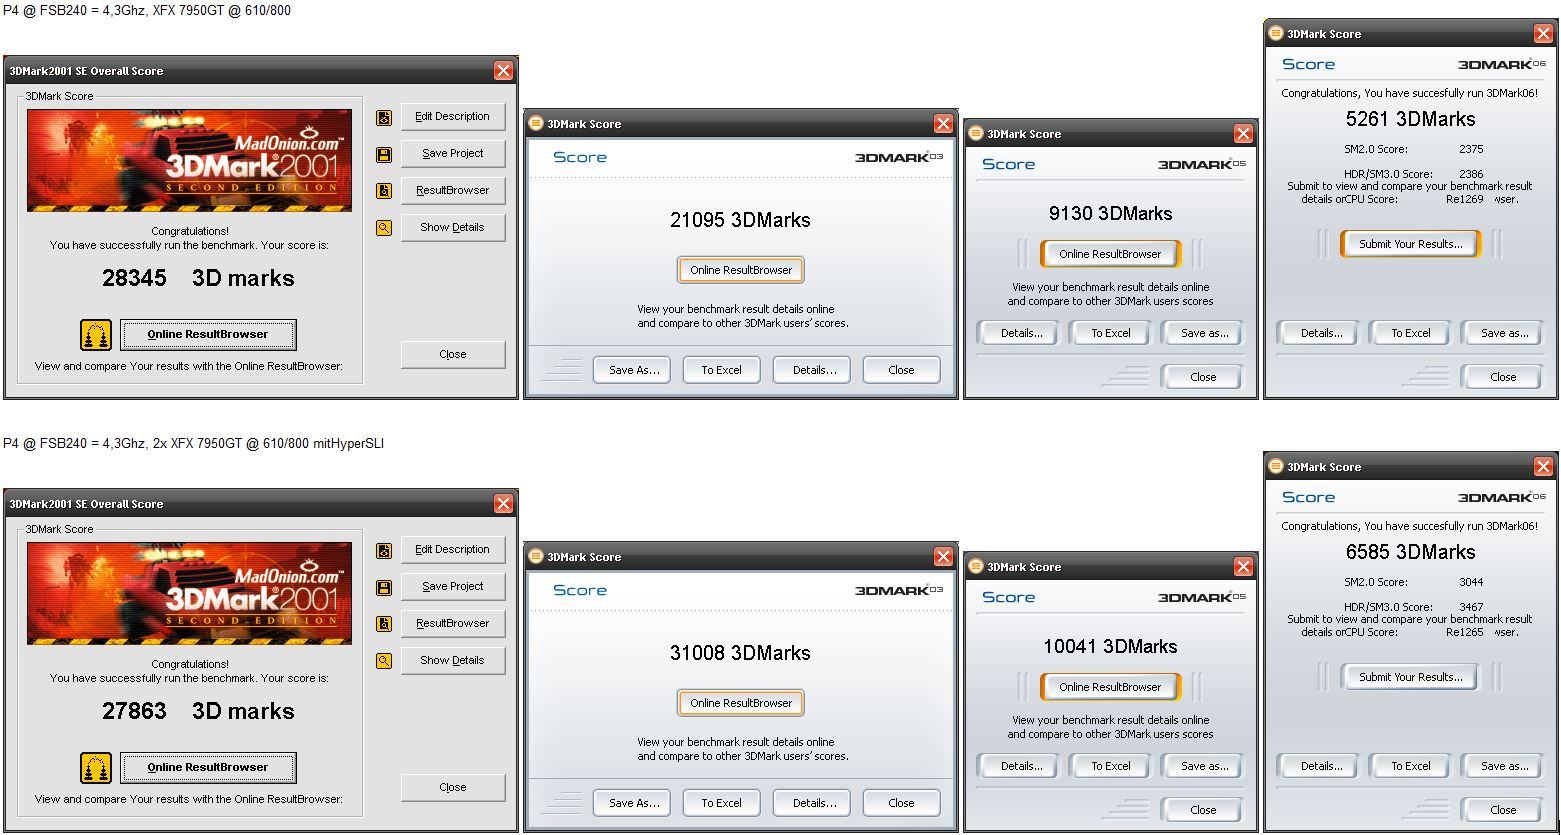The width and height of the screenshot is (1561, 835).
Task: Submit Your Results in the 6585 3DMarks window
Action: click(x=1410, y=677)
